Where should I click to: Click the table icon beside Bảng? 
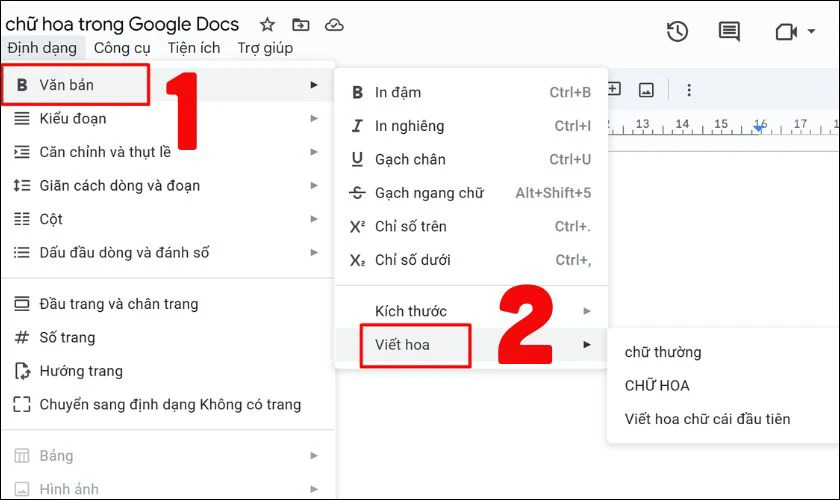point(22,456)
